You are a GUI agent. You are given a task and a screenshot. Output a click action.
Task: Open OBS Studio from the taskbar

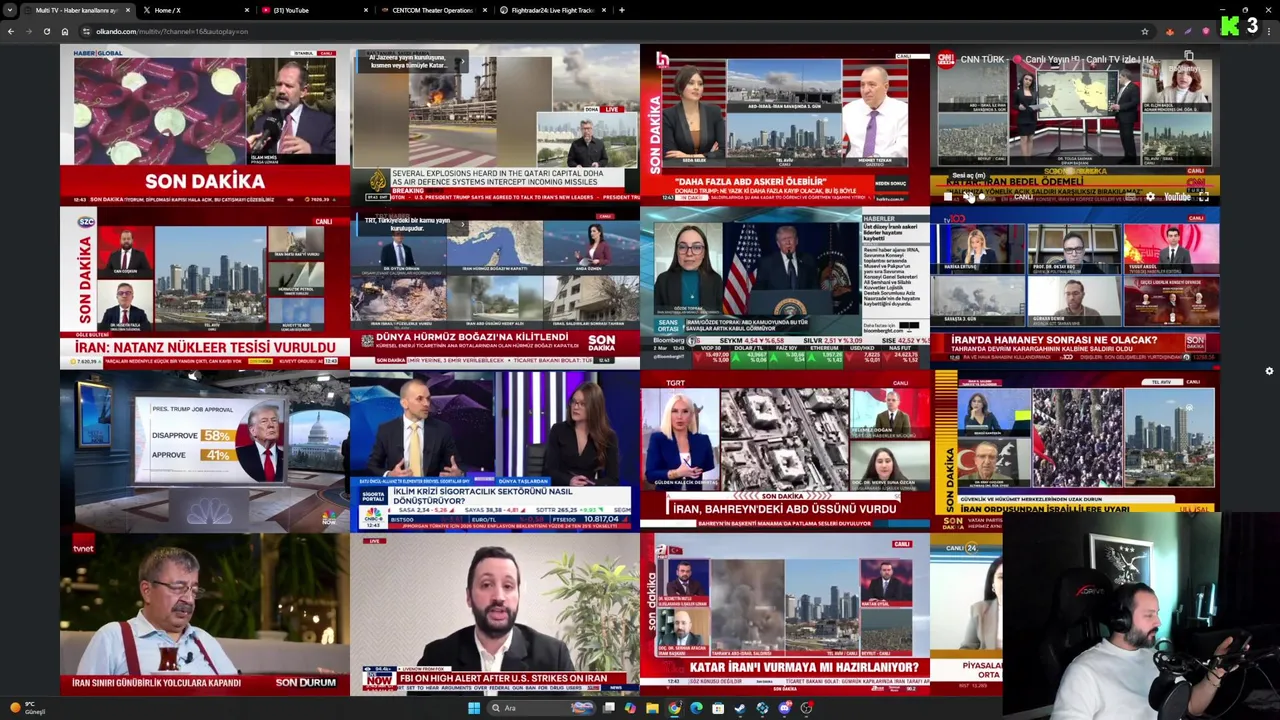(807, 708)
